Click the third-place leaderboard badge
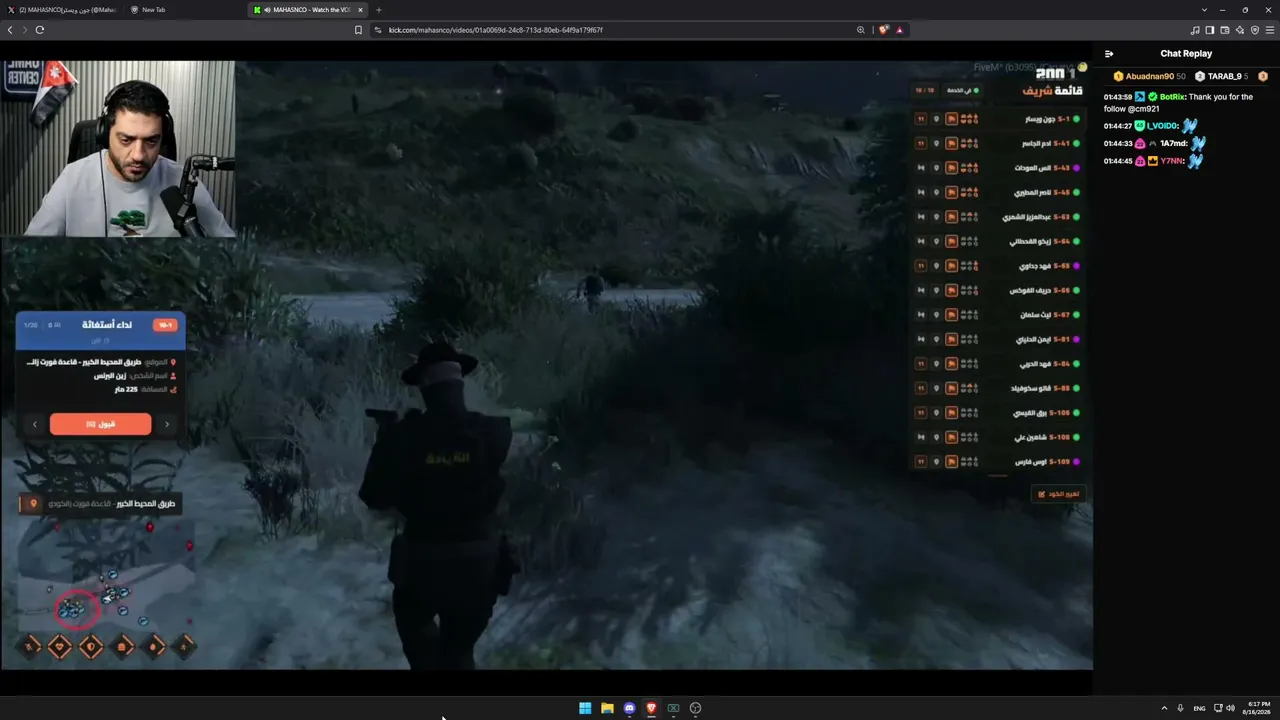Viewport: 1280px width, 720px height. (1263, 76)
